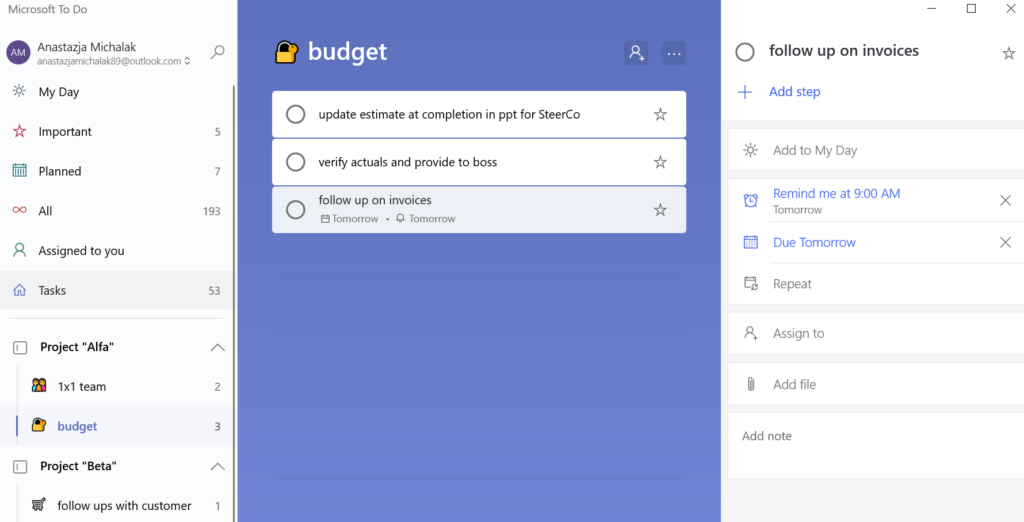Open account switcher next to email address
Image resolution: width=1024 pixels, height=522 pixels.
coord(187,61)
